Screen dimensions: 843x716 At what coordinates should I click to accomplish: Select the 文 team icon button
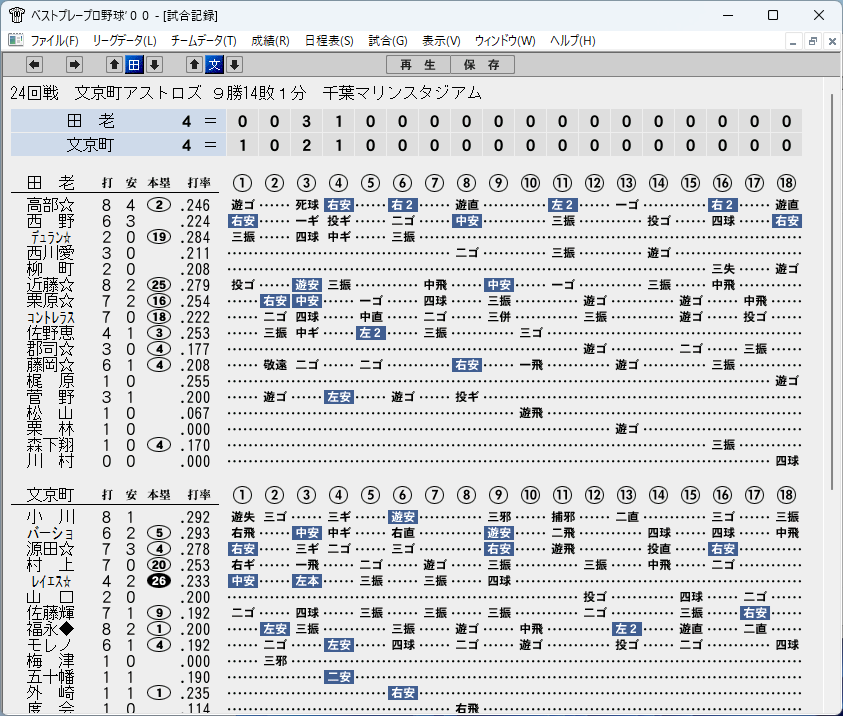214,65
